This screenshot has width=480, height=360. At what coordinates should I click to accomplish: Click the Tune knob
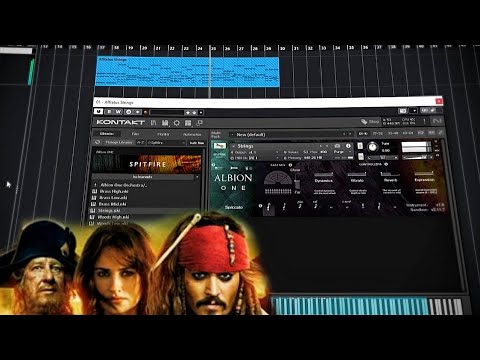pyautogui.click(x=373, y=147)
